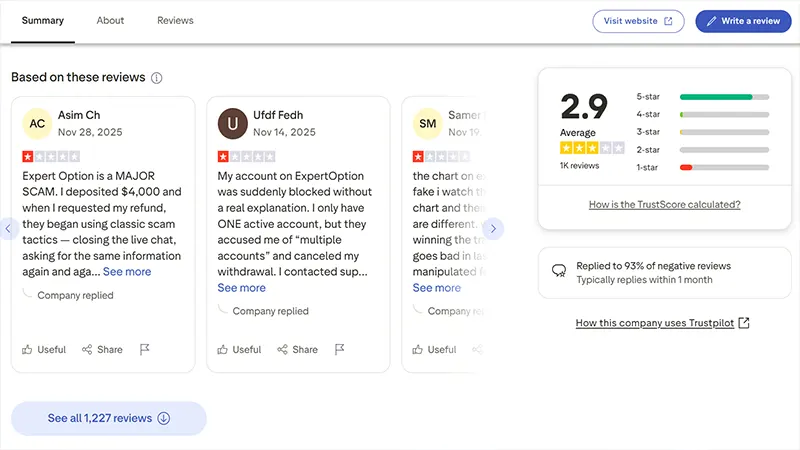
Task: Click the Ufdf Fedh reviewer name
Action: click(x=278, y=115)
